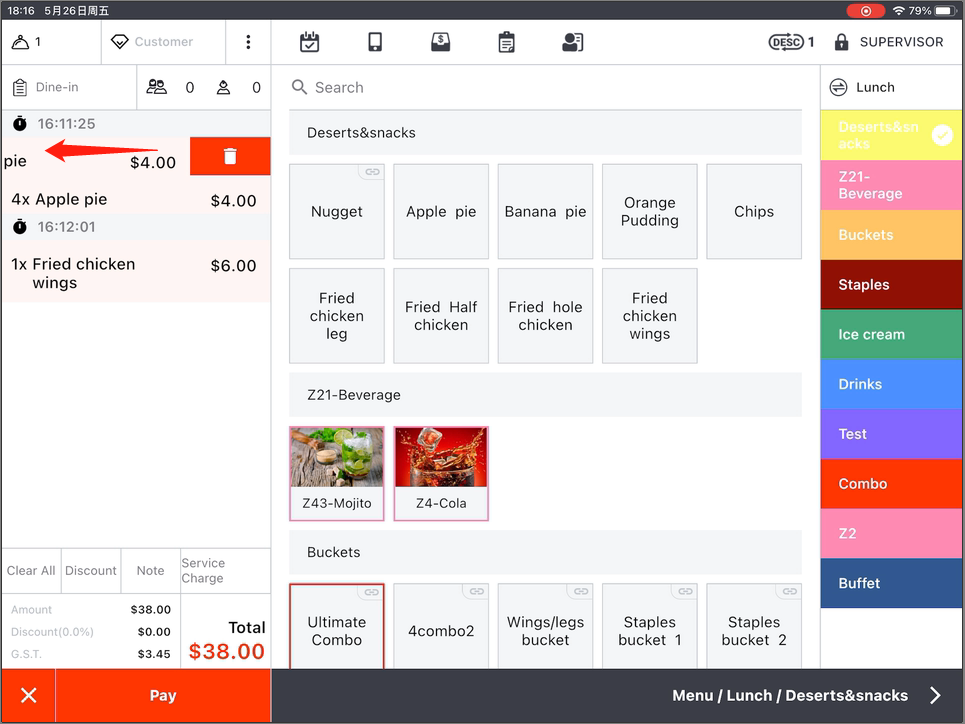Select the yellow Deserts&snacks category
The width and height of the screenshot is (965, 724).
(x=891, y=135)
